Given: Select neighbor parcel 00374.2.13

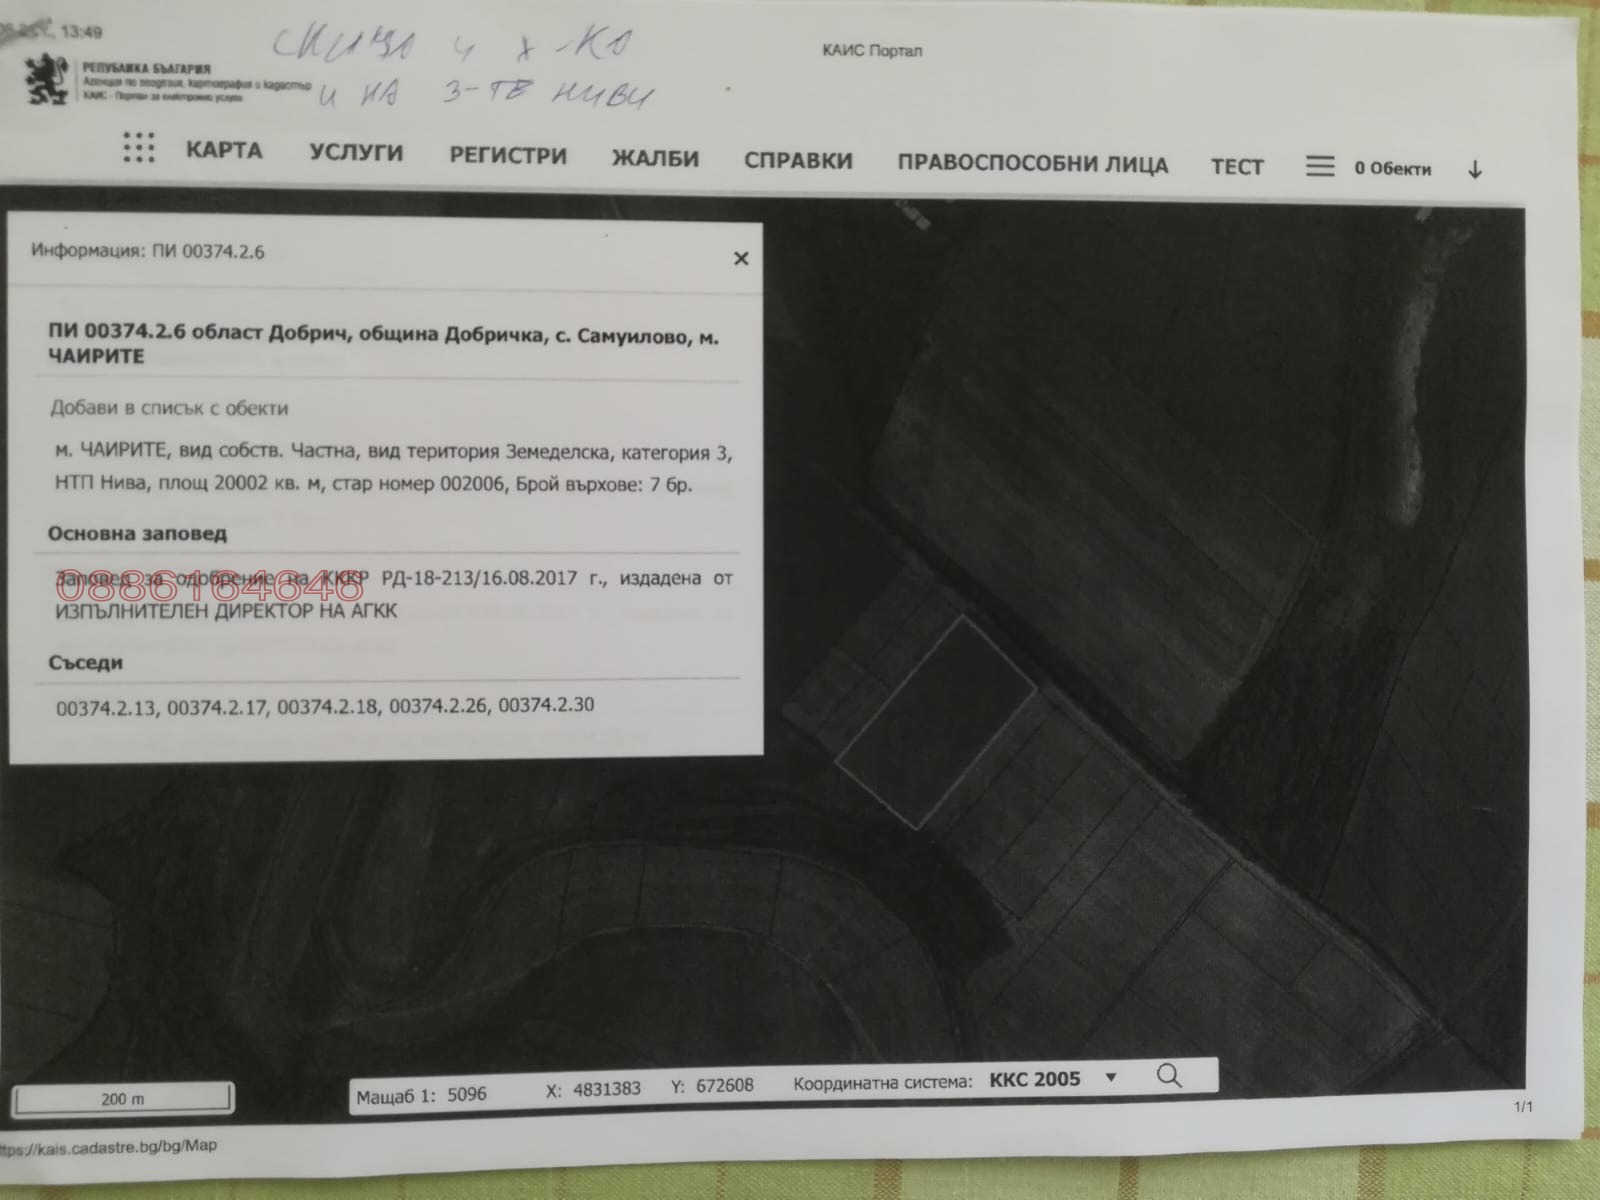Looking at the screenshot, I should [x=106, y=709].
